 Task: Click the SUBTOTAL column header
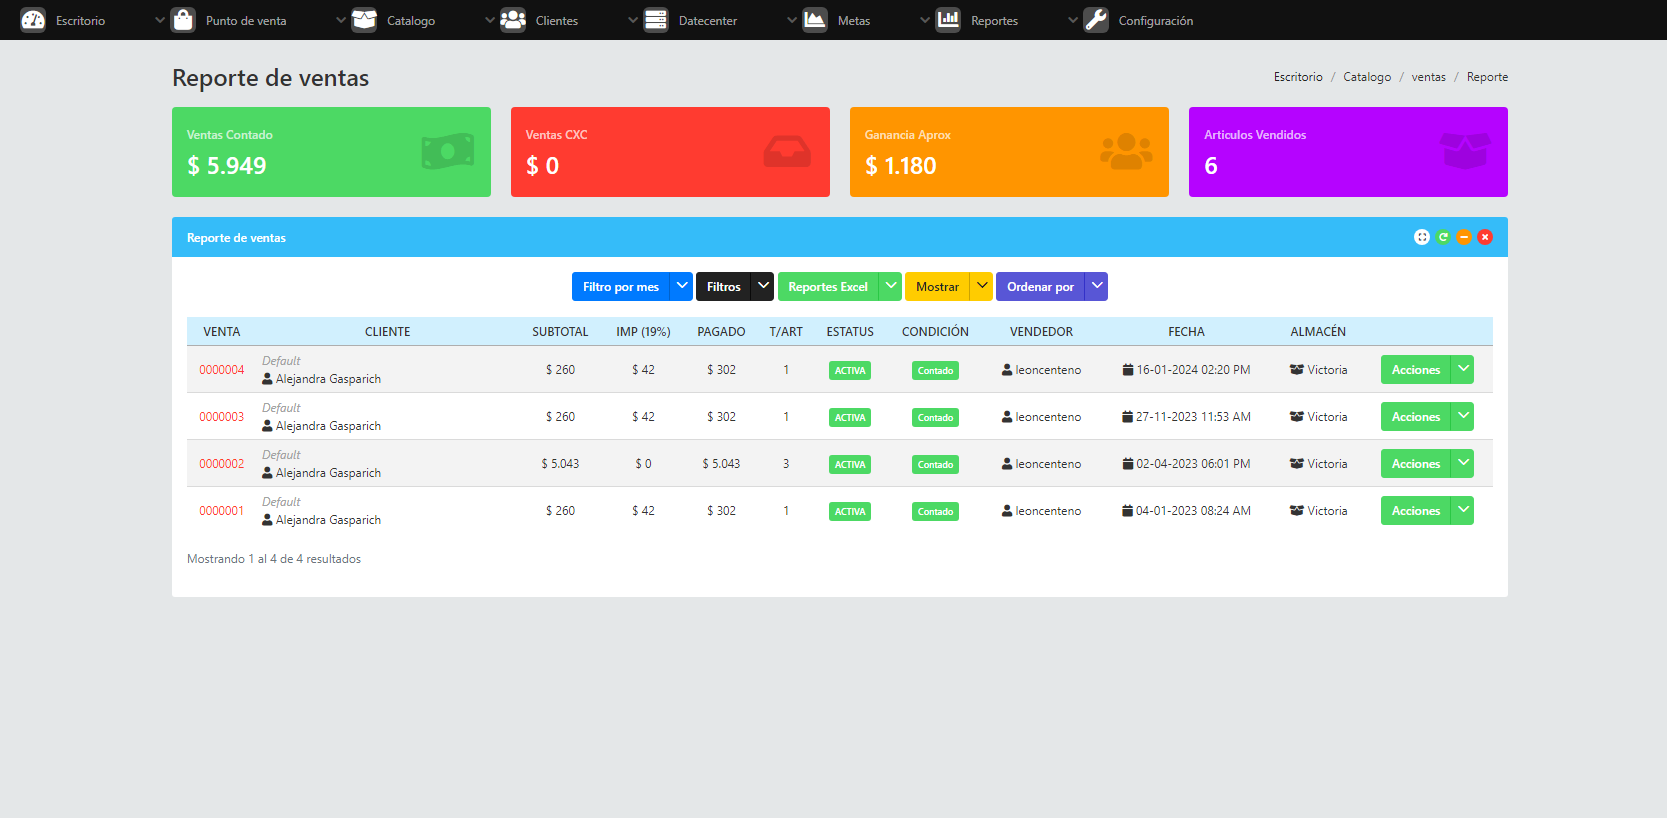(560, 332)
